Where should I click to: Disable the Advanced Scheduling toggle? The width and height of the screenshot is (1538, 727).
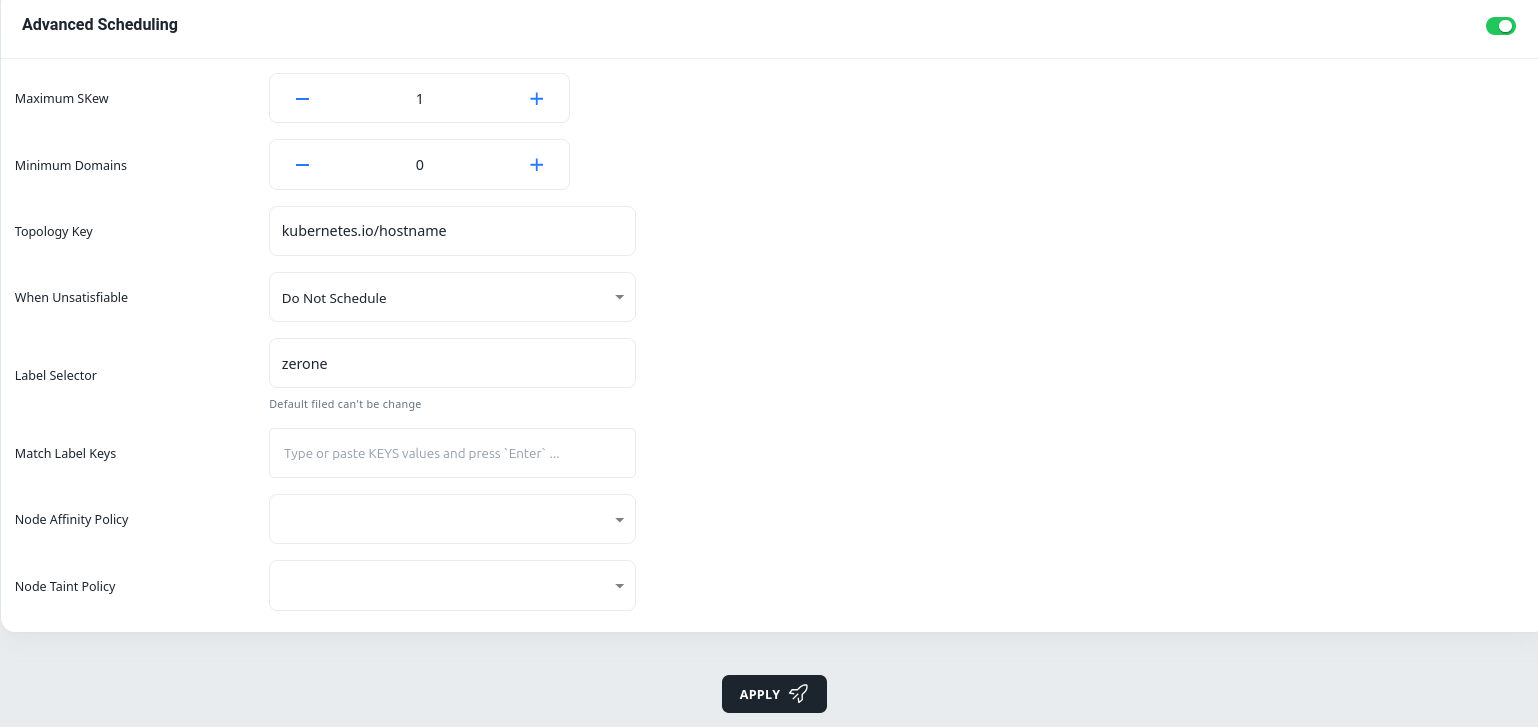[1500, 26]
